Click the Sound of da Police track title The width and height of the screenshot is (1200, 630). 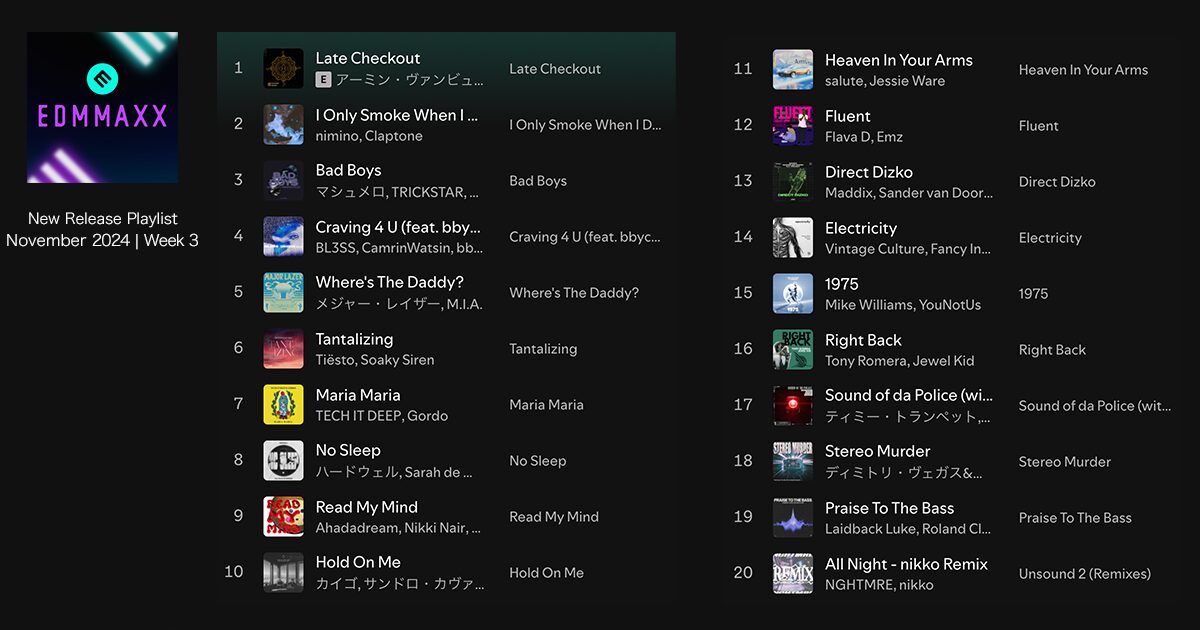point(909,395)
